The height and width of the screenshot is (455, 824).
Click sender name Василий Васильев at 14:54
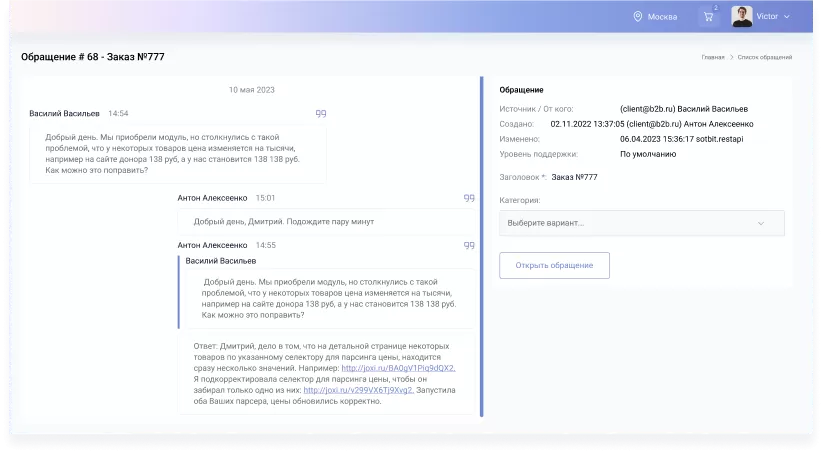pyautogui.click(x=65, y=114)
